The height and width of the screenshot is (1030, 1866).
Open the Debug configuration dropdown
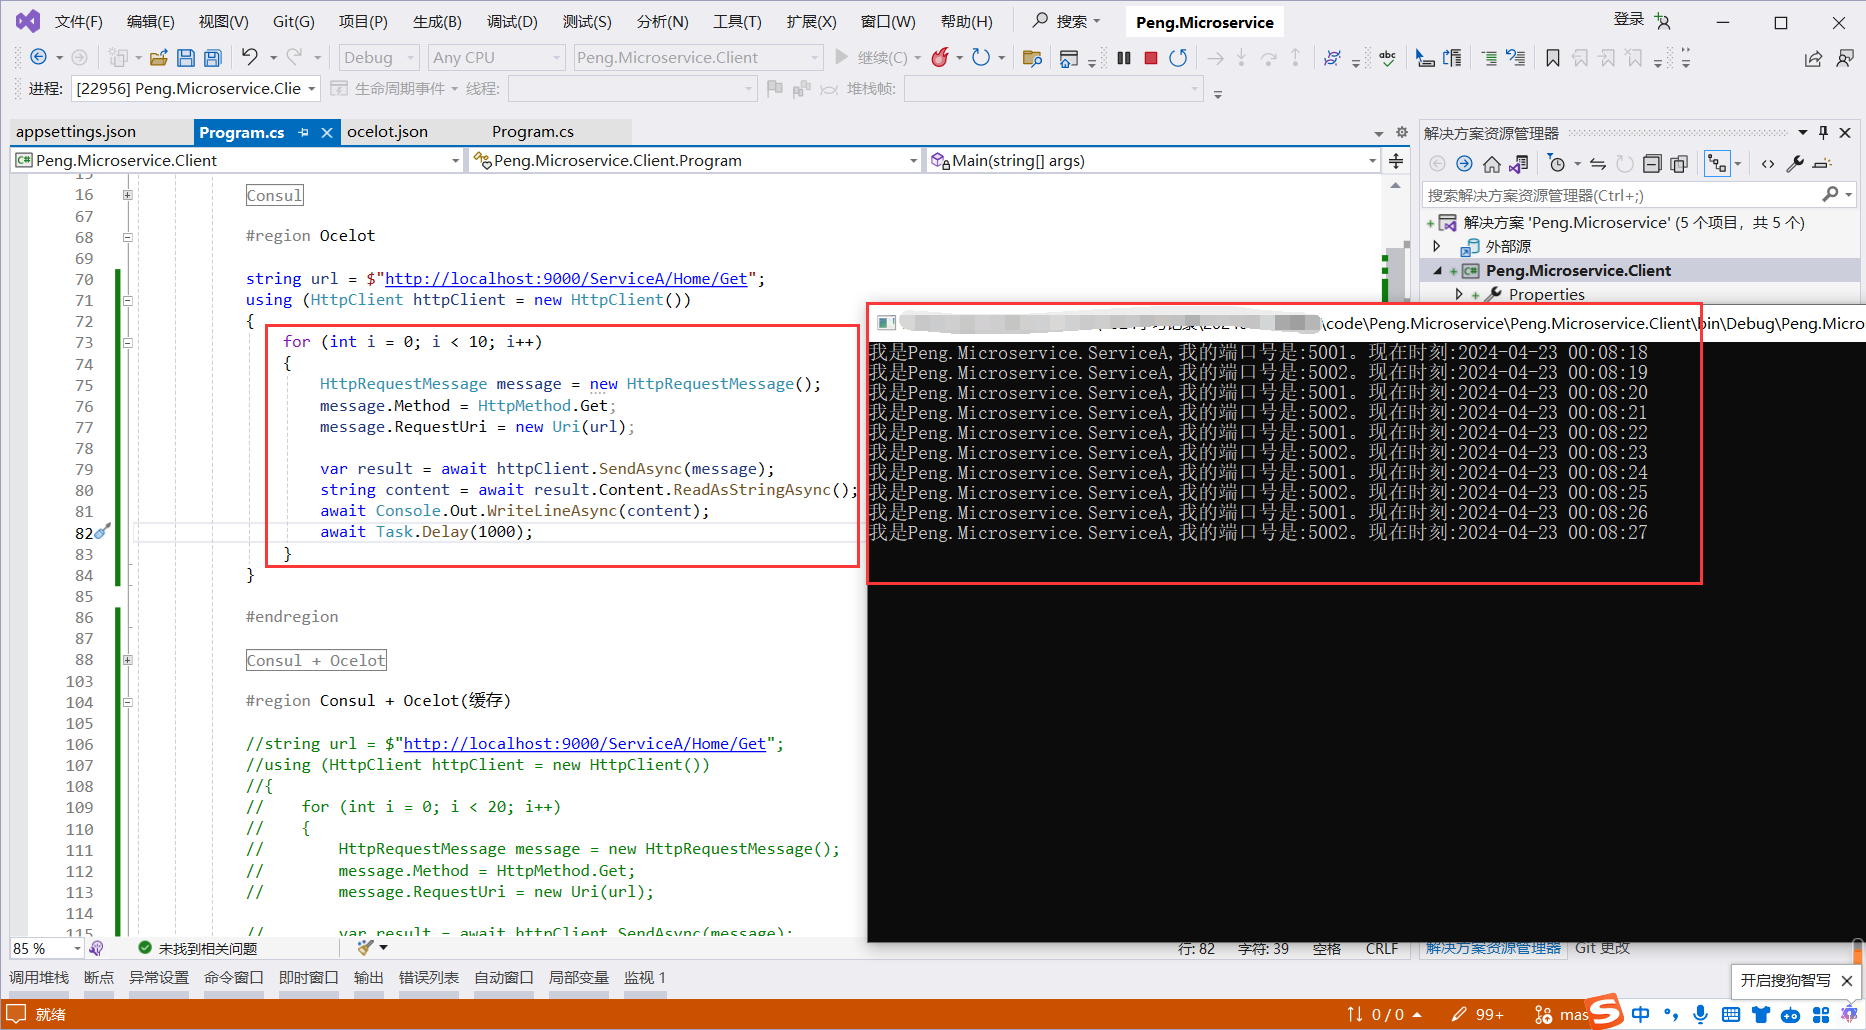pos(378,58)
